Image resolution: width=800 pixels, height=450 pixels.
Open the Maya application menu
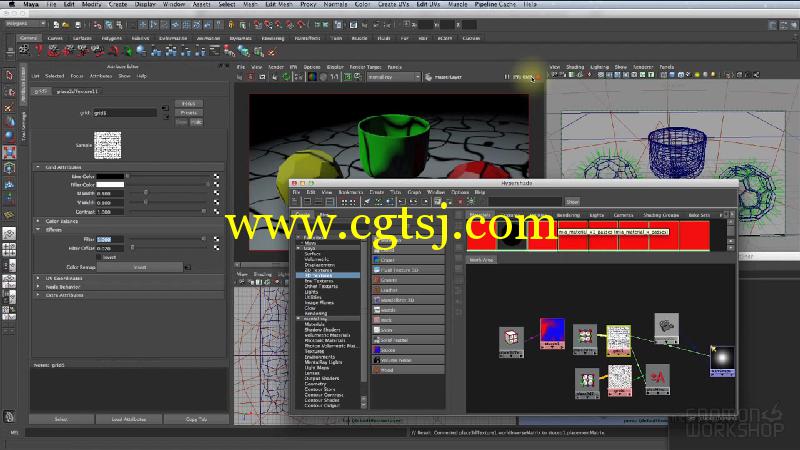coord(31,4)
